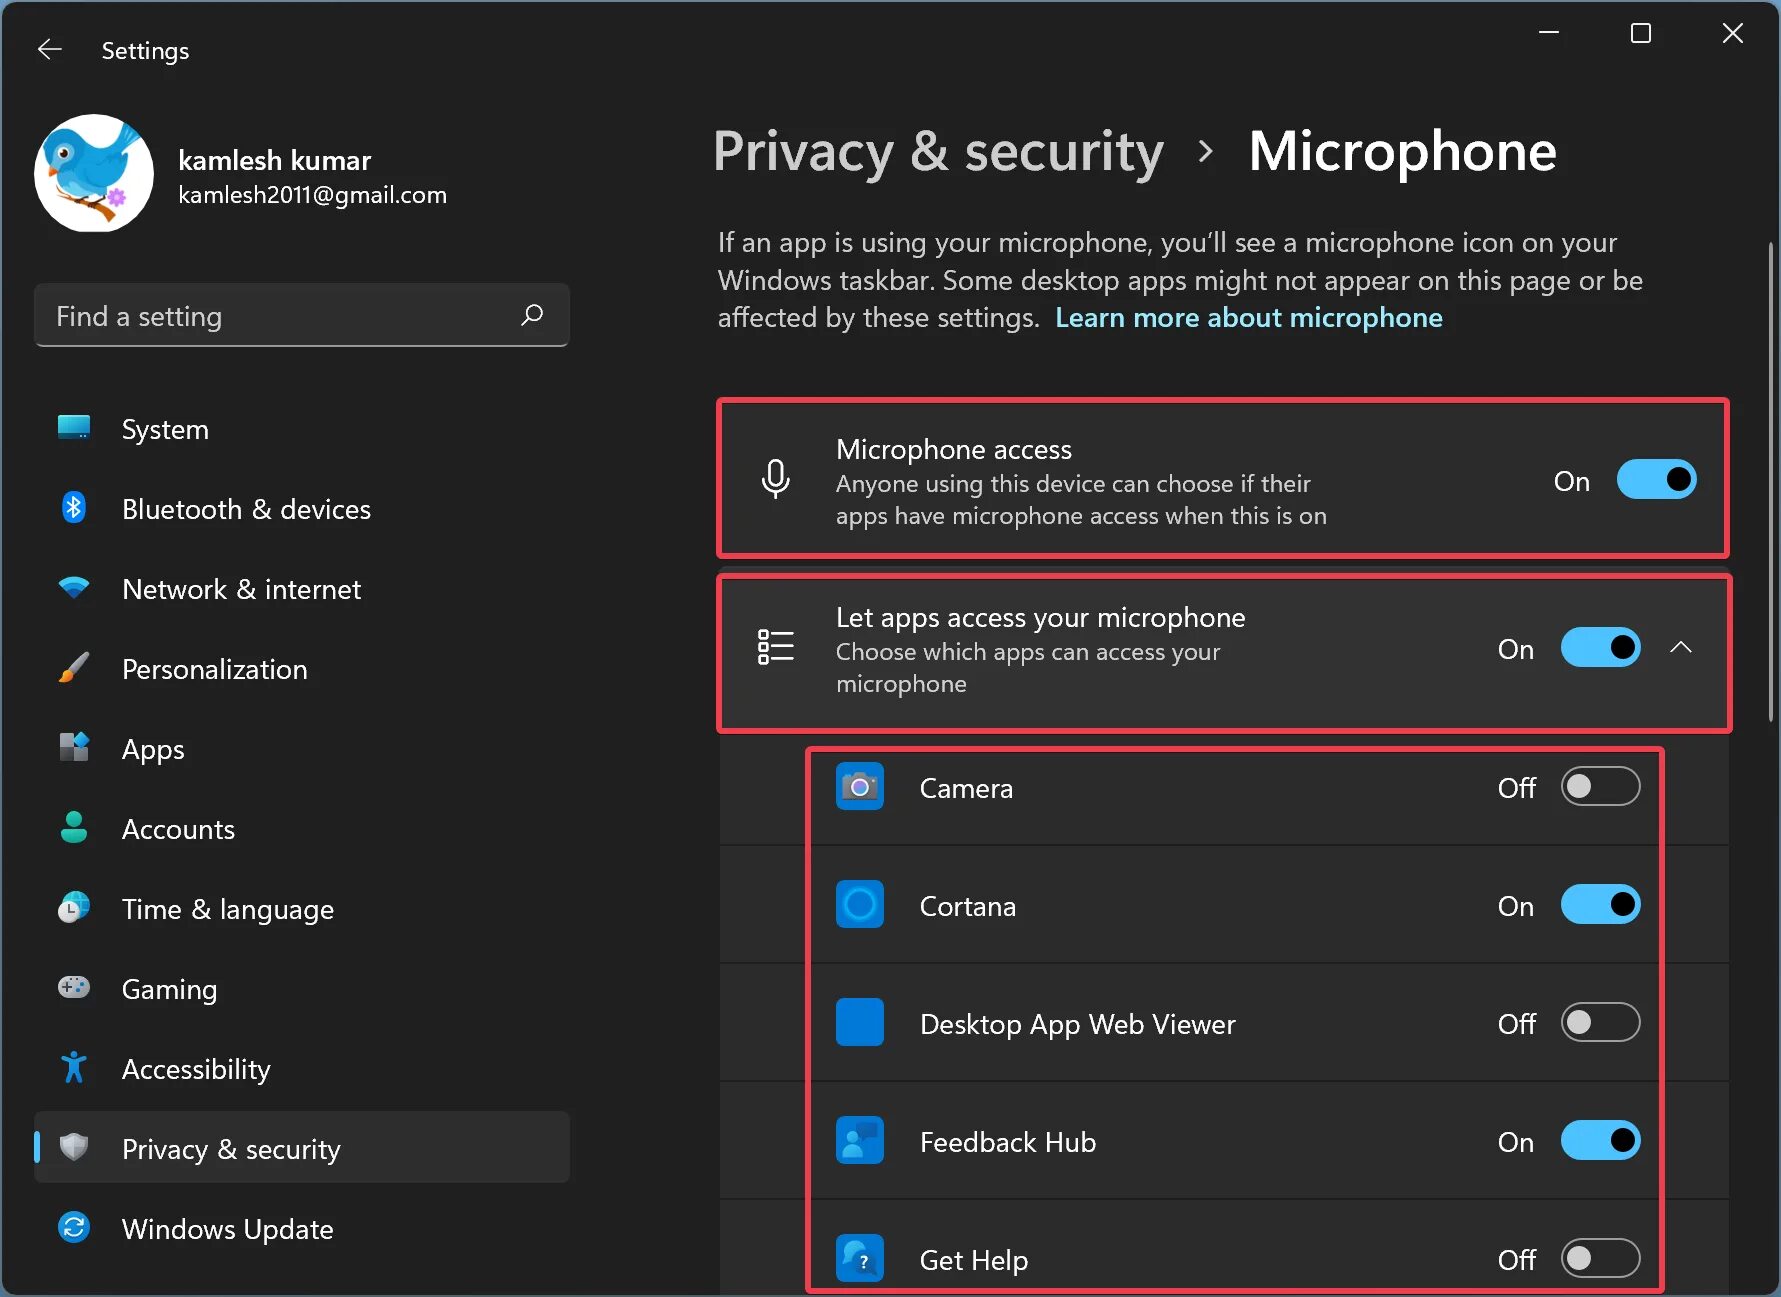The height and width of the screenshot is (1297, 1781).
Task: Enable microphone access for Camera
Action: (x=1600, y=787)
